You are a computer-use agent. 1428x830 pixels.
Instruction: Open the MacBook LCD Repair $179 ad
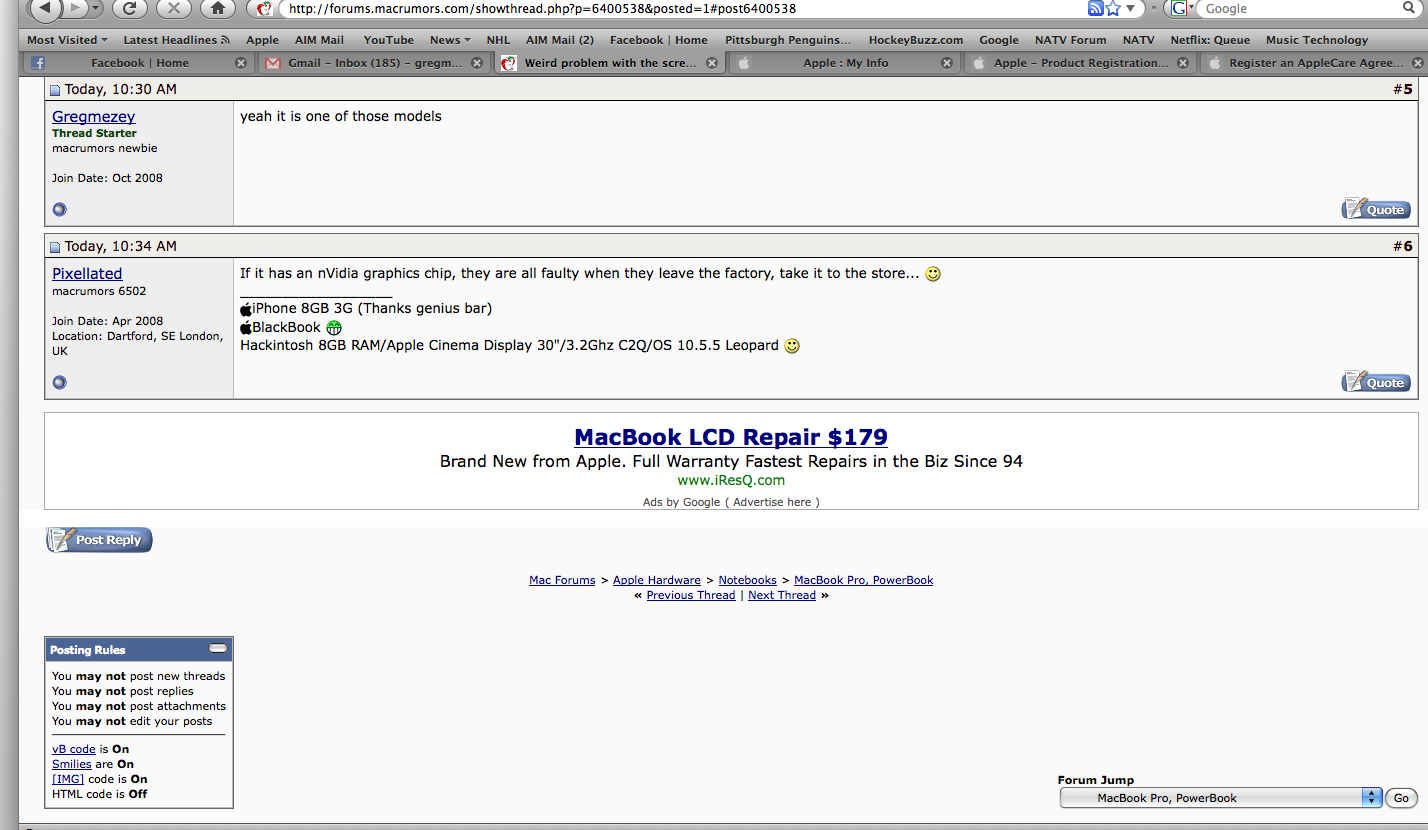731,437
